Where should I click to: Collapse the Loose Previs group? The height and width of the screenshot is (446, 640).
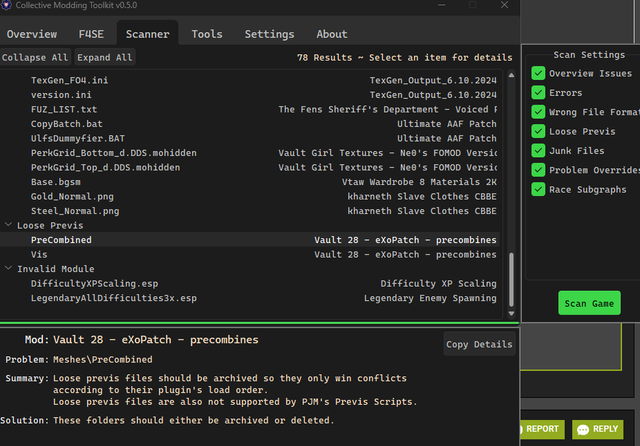point(8,225)
